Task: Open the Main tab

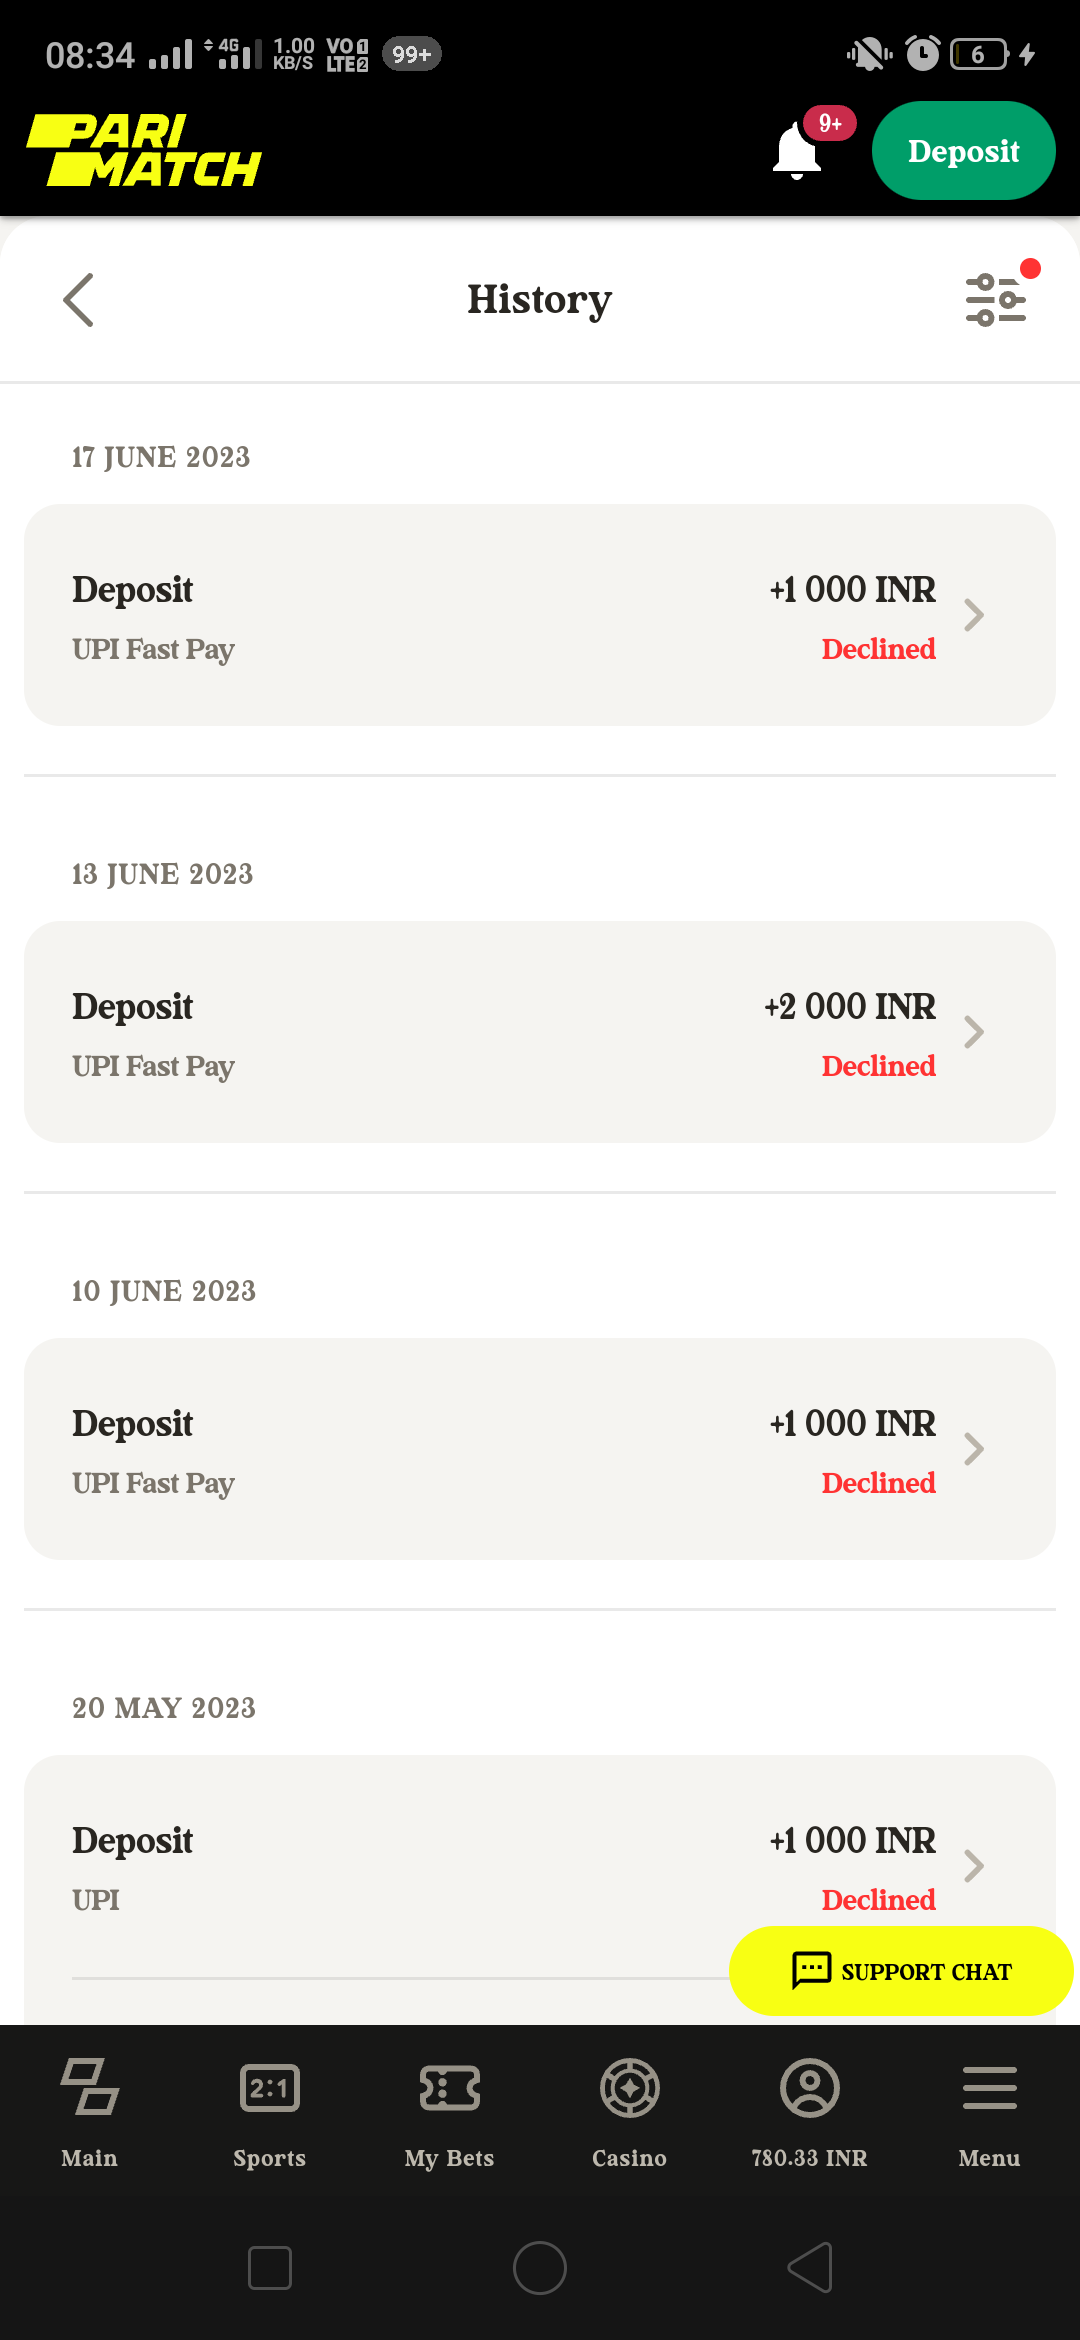Action: coord(90,2112)
